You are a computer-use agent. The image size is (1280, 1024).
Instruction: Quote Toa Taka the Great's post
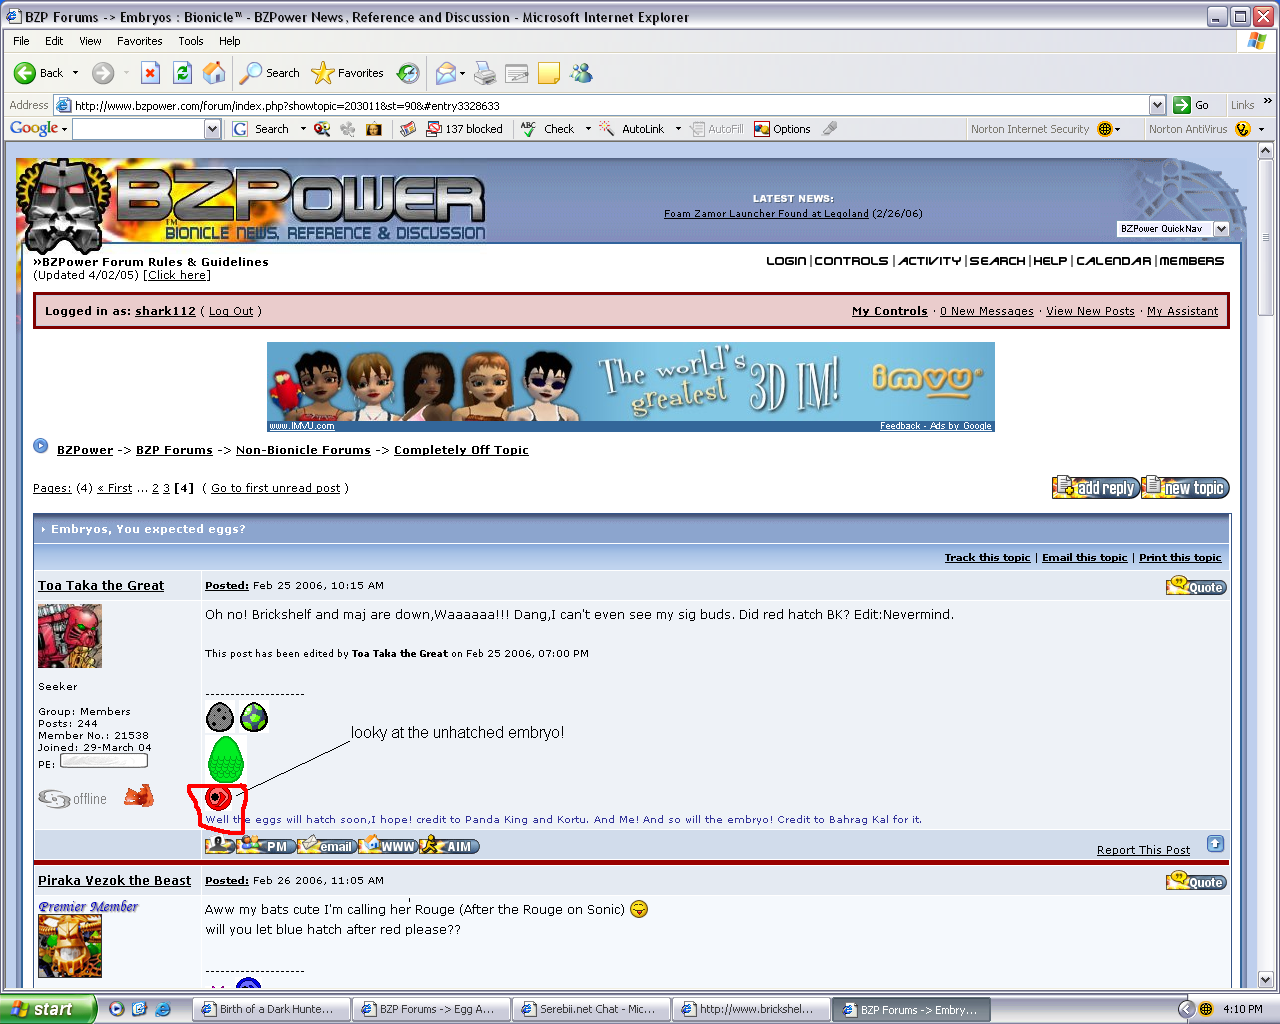click(1196, 587)
